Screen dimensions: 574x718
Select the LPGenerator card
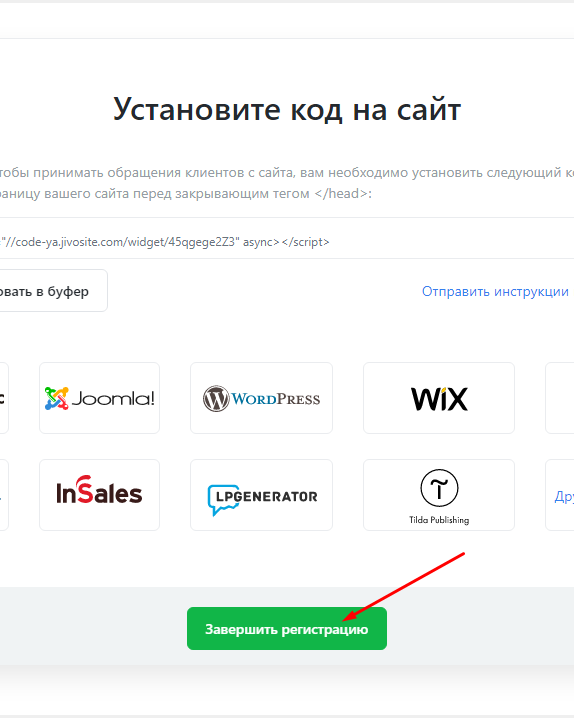pyautogui.click(x=261, y=495)
